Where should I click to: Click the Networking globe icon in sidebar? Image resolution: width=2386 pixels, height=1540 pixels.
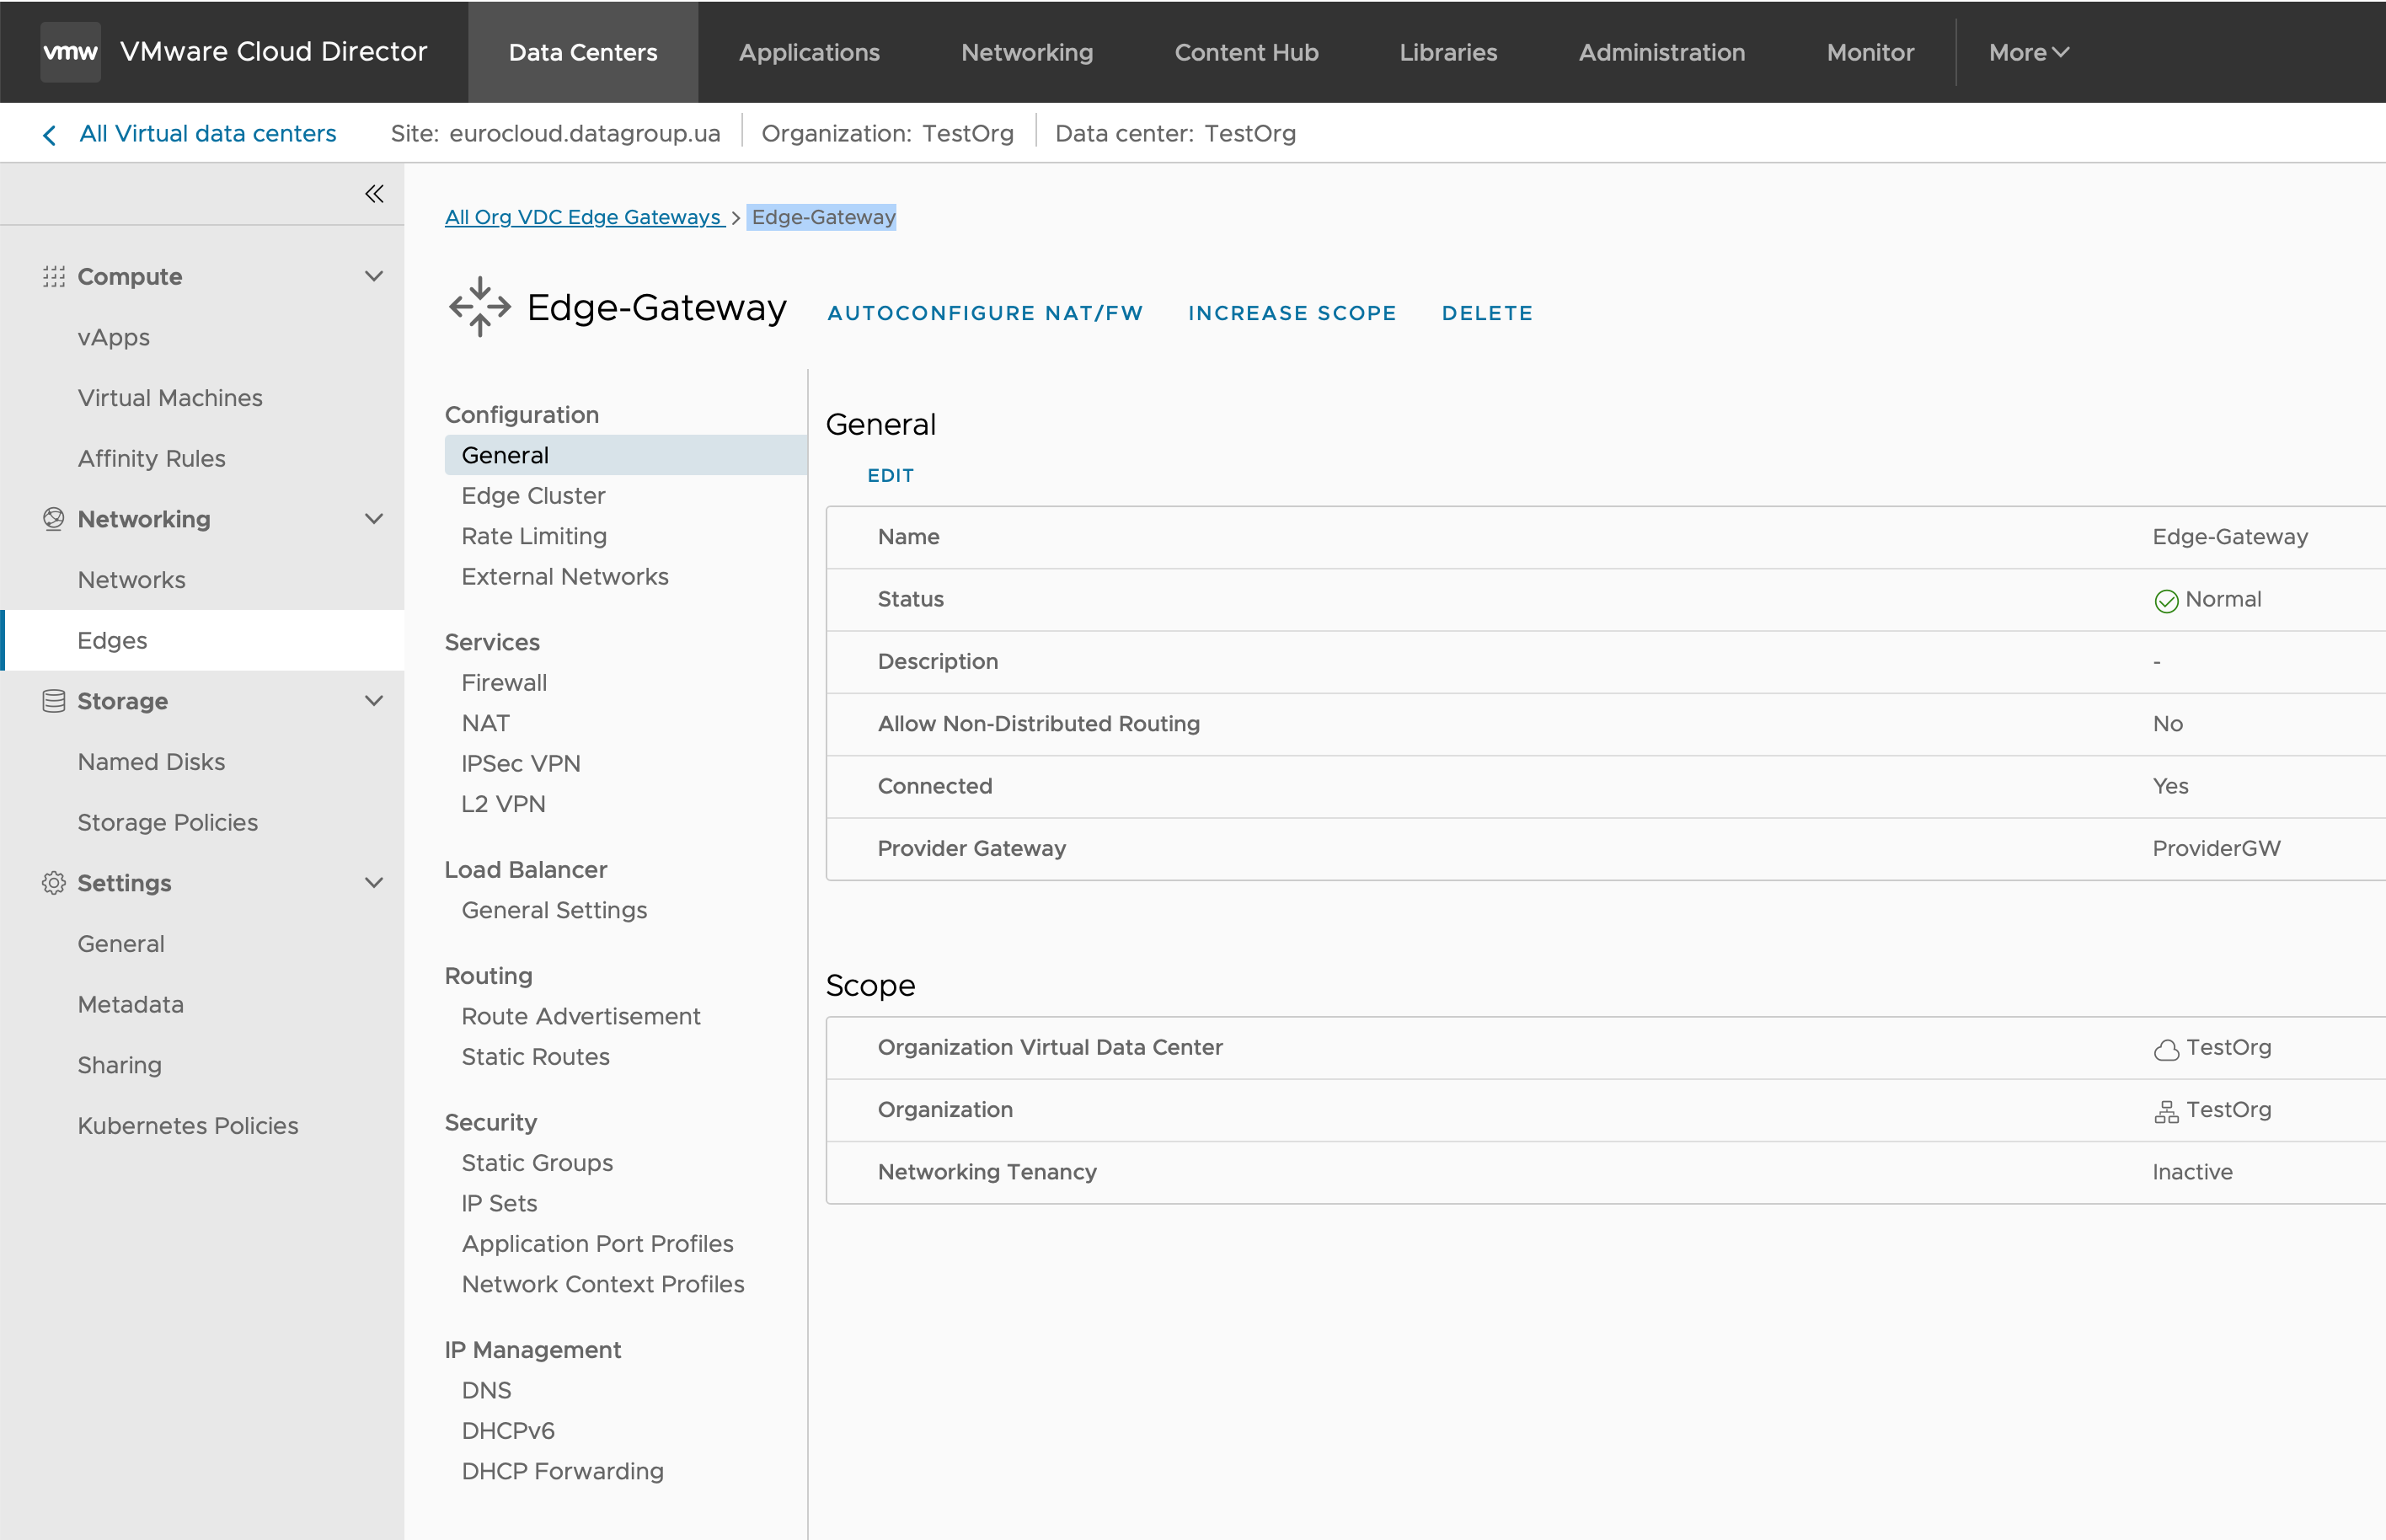pyautogui.click(x=54, y=519)
